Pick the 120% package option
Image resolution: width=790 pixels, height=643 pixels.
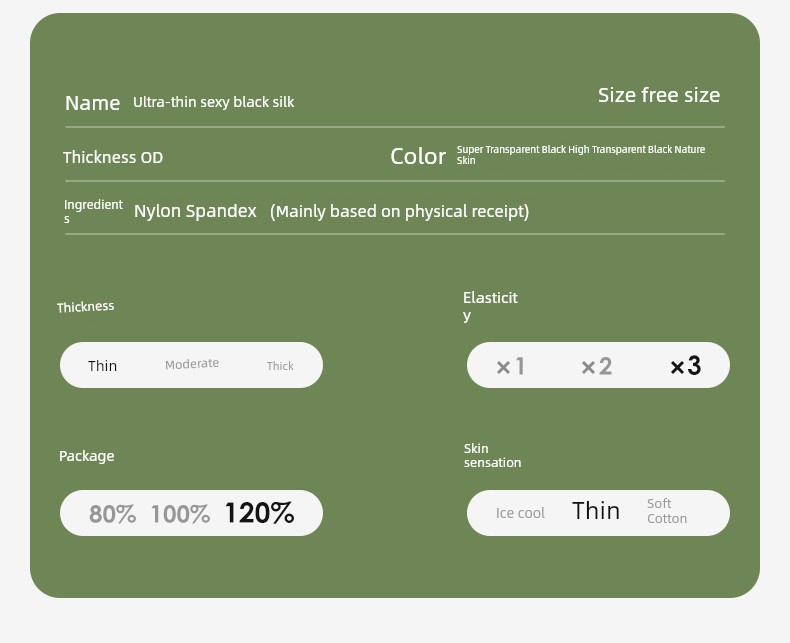259,513
